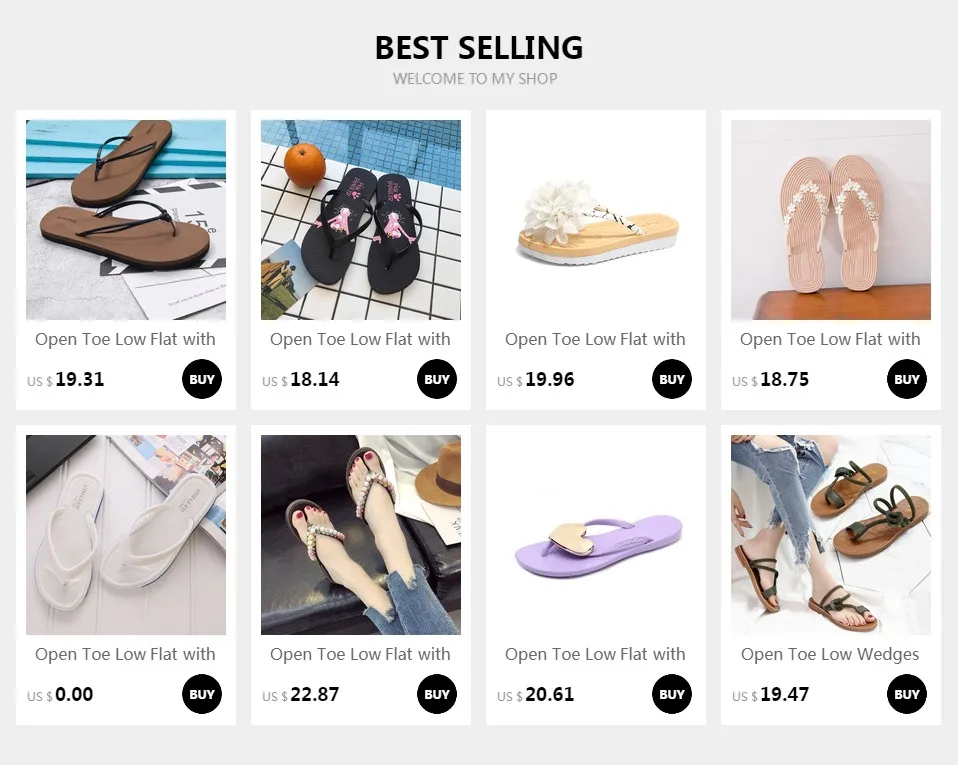Viewport: 958px width, 765px height.
Task: Click BUY next to price 19.96
Action: click(672, 380)
